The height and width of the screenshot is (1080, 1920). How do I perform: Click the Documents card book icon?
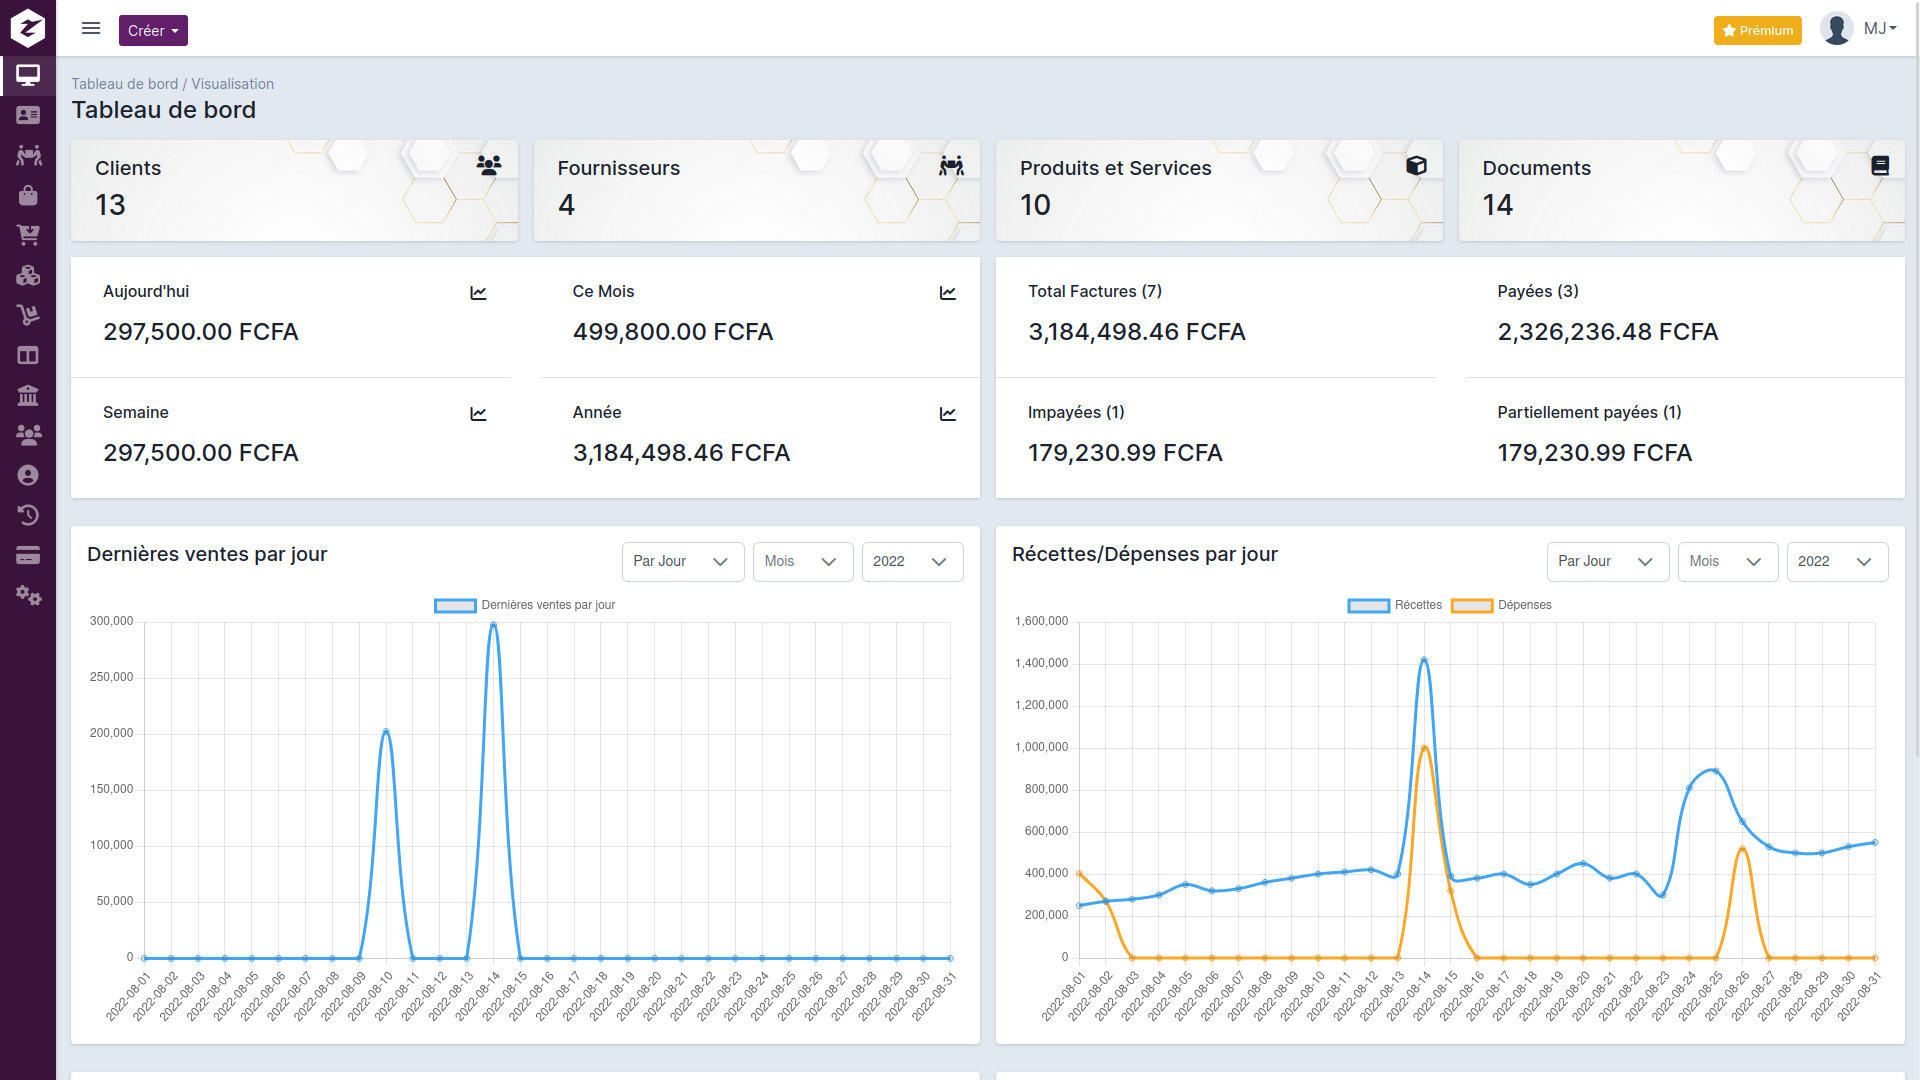pyautogui.click(x=1880, y=165)
